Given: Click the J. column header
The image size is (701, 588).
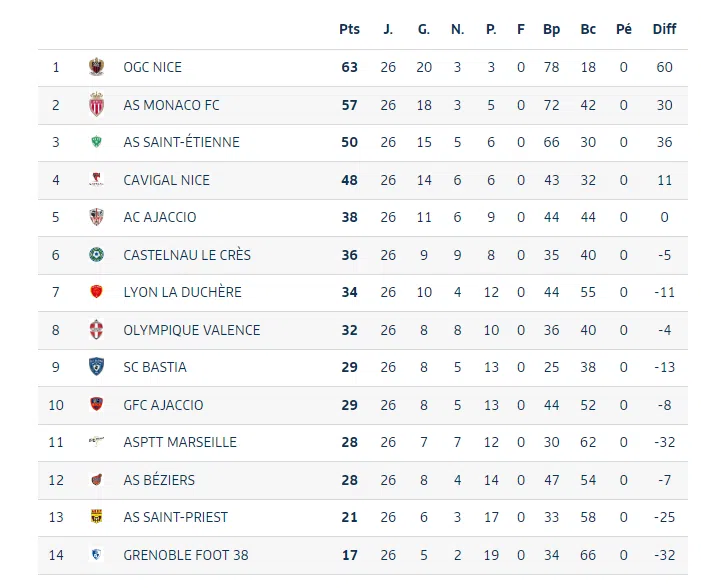Looking at the screenshot, I should click(388, 29).
